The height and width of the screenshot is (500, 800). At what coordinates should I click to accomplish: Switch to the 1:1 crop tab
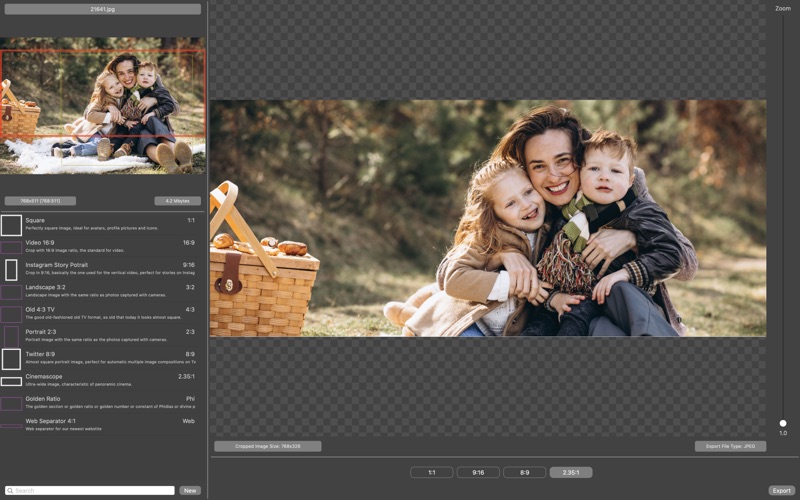pyautogui.click(x=432, y=472)
